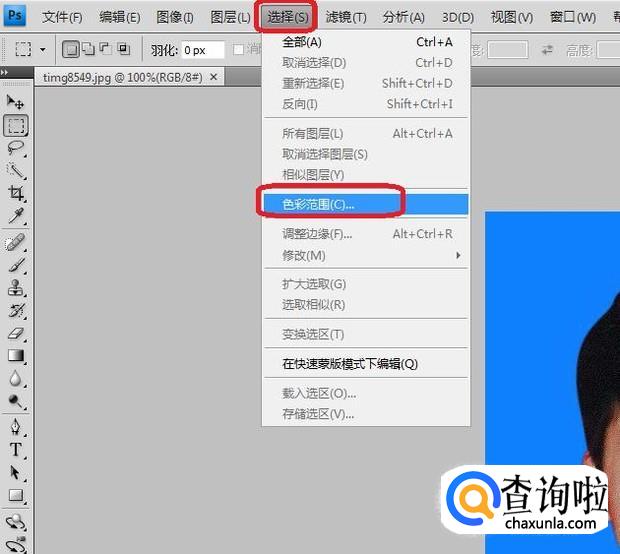Enable Intersect with Selection mode
This screenshot has width=620, height=554.
click(123, 49)
